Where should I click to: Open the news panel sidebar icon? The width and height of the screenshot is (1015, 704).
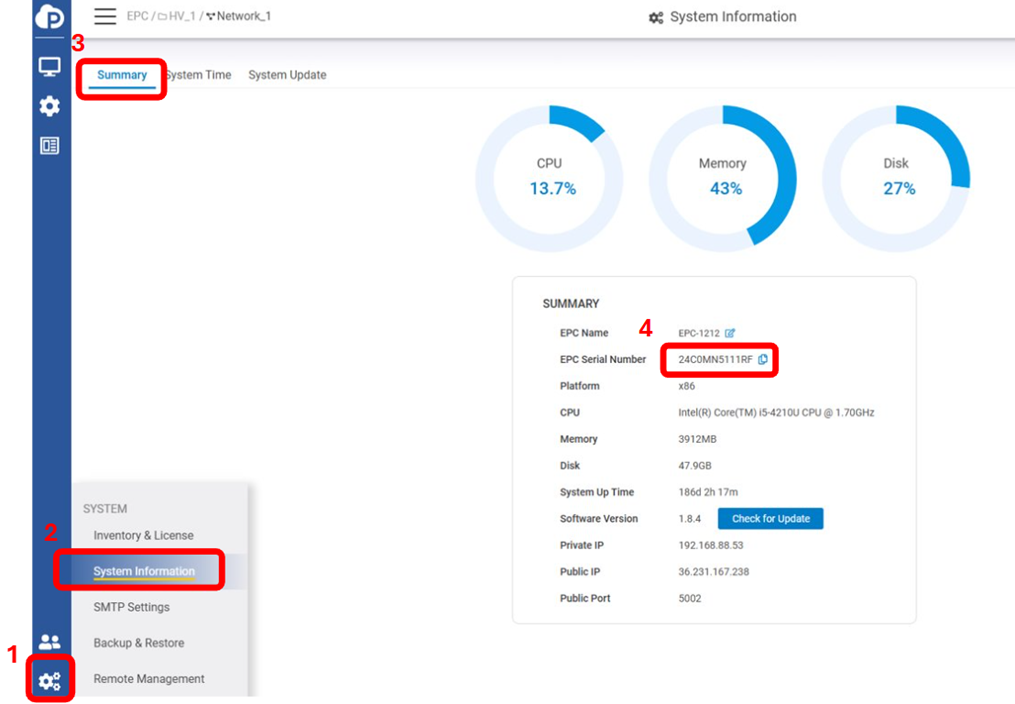[x=49, y=146]
